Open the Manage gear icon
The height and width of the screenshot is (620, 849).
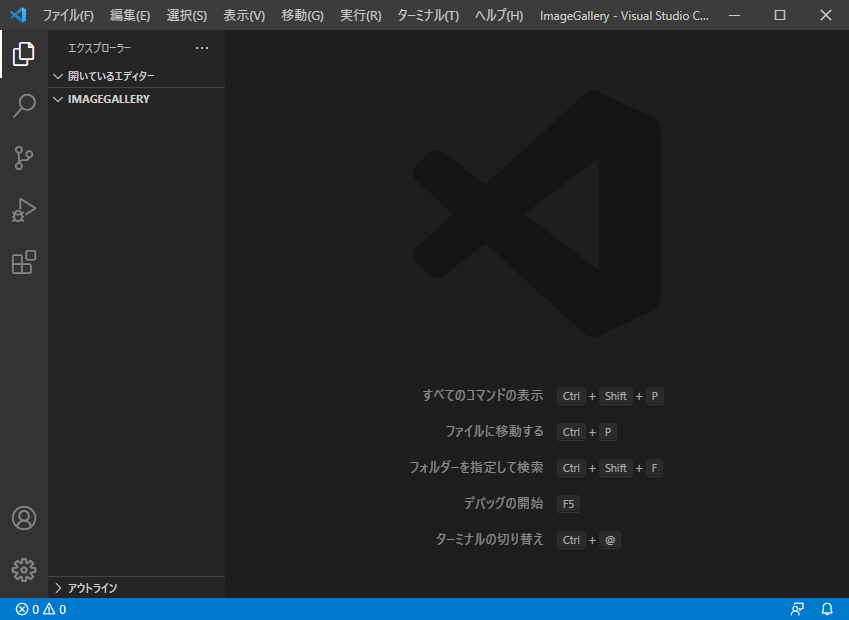click(x=24, y=570)
